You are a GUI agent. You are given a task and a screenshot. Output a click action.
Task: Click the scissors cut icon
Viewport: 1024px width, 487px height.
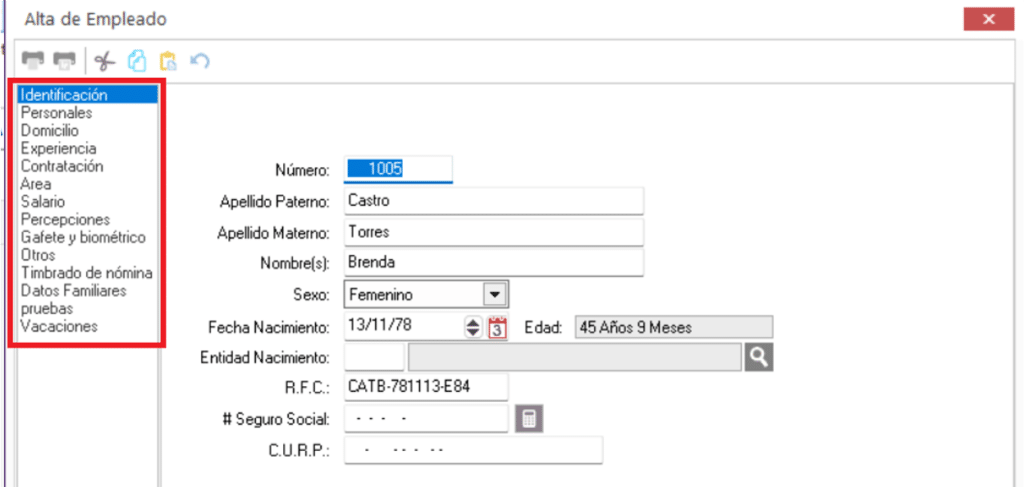[x=104, y=61]
